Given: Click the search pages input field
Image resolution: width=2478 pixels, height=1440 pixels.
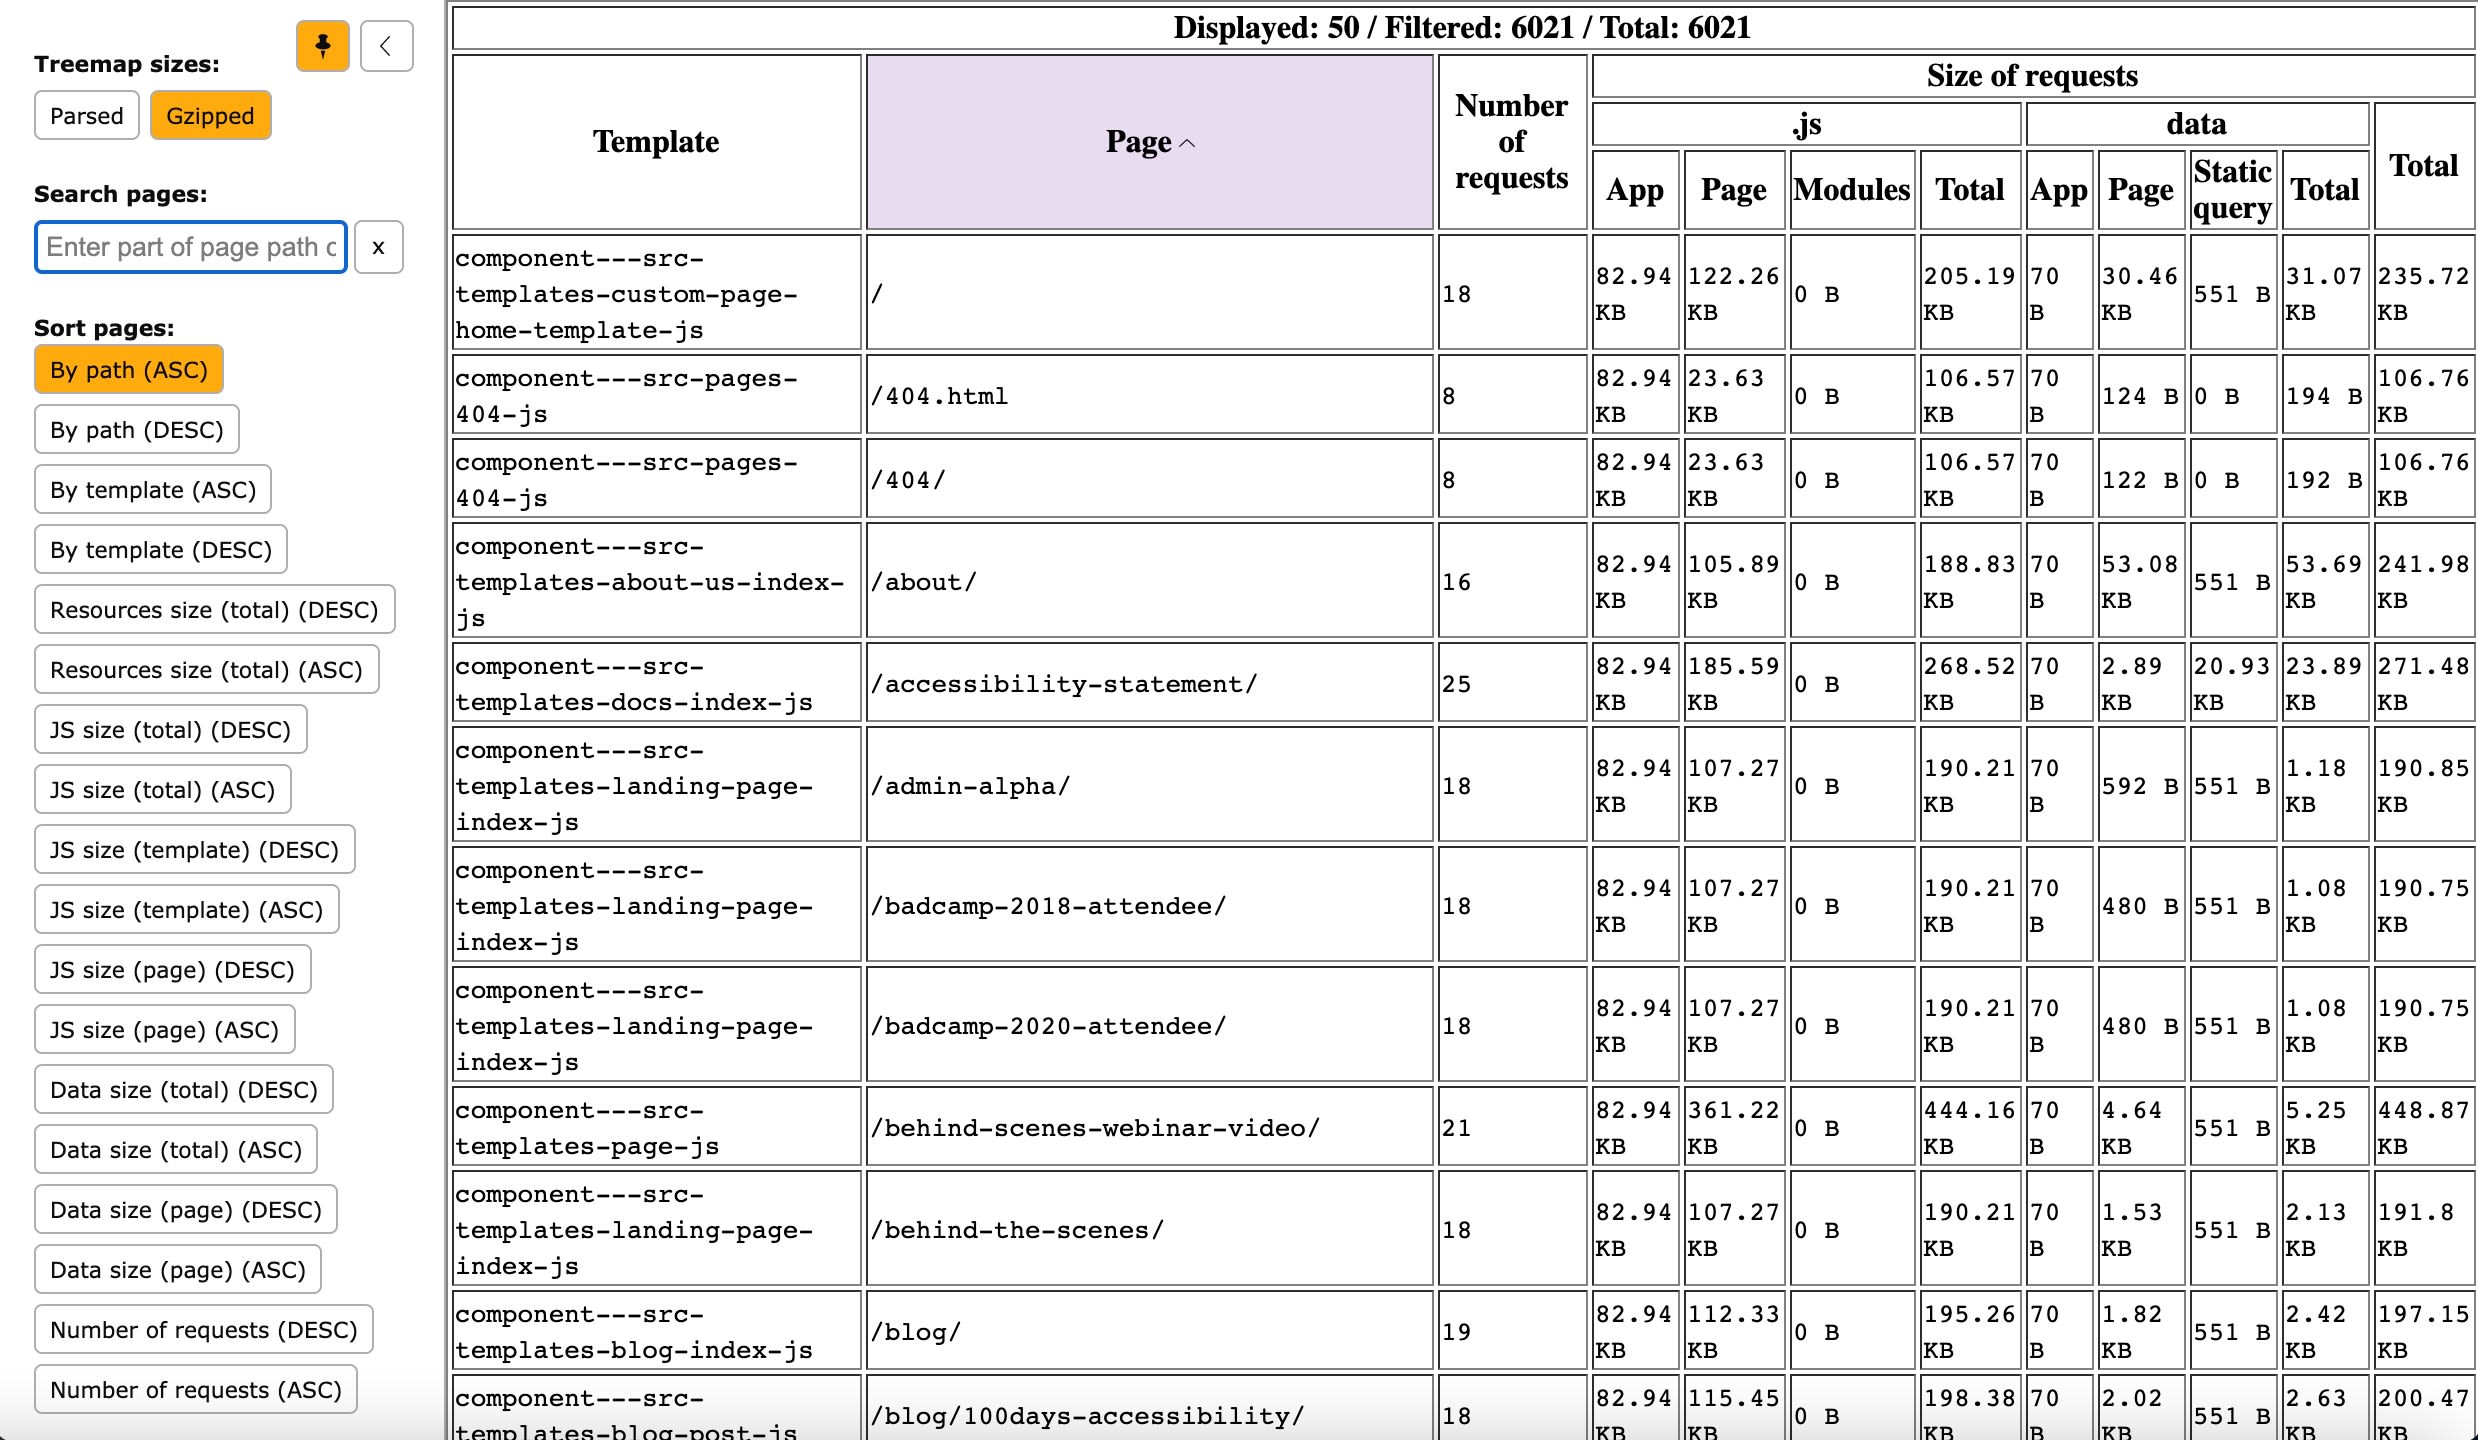Looking at the screenshot, I should (x=192, y=247).
